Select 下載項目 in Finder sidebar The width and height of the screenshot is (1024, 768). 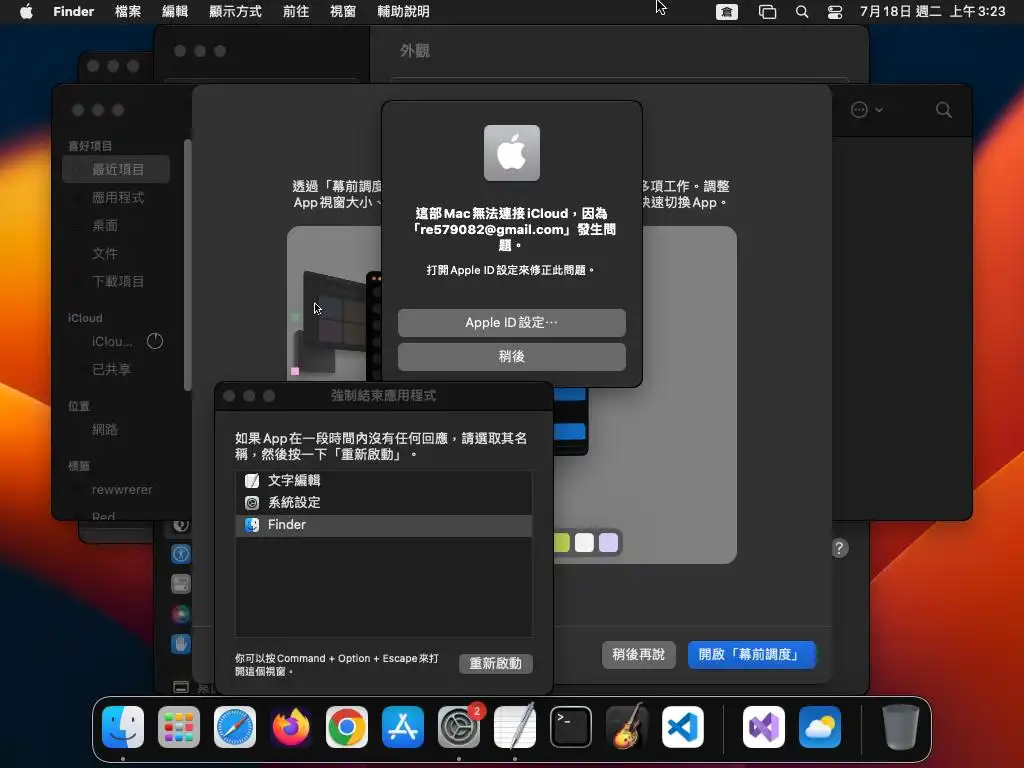[116, 281]
